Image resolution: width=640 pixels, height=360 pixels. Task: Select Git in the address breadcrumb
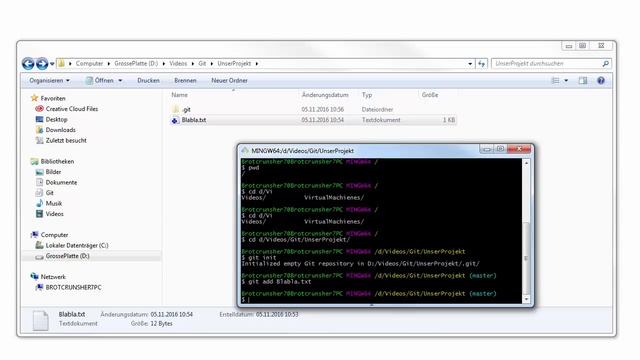click(x=202, y=64)
